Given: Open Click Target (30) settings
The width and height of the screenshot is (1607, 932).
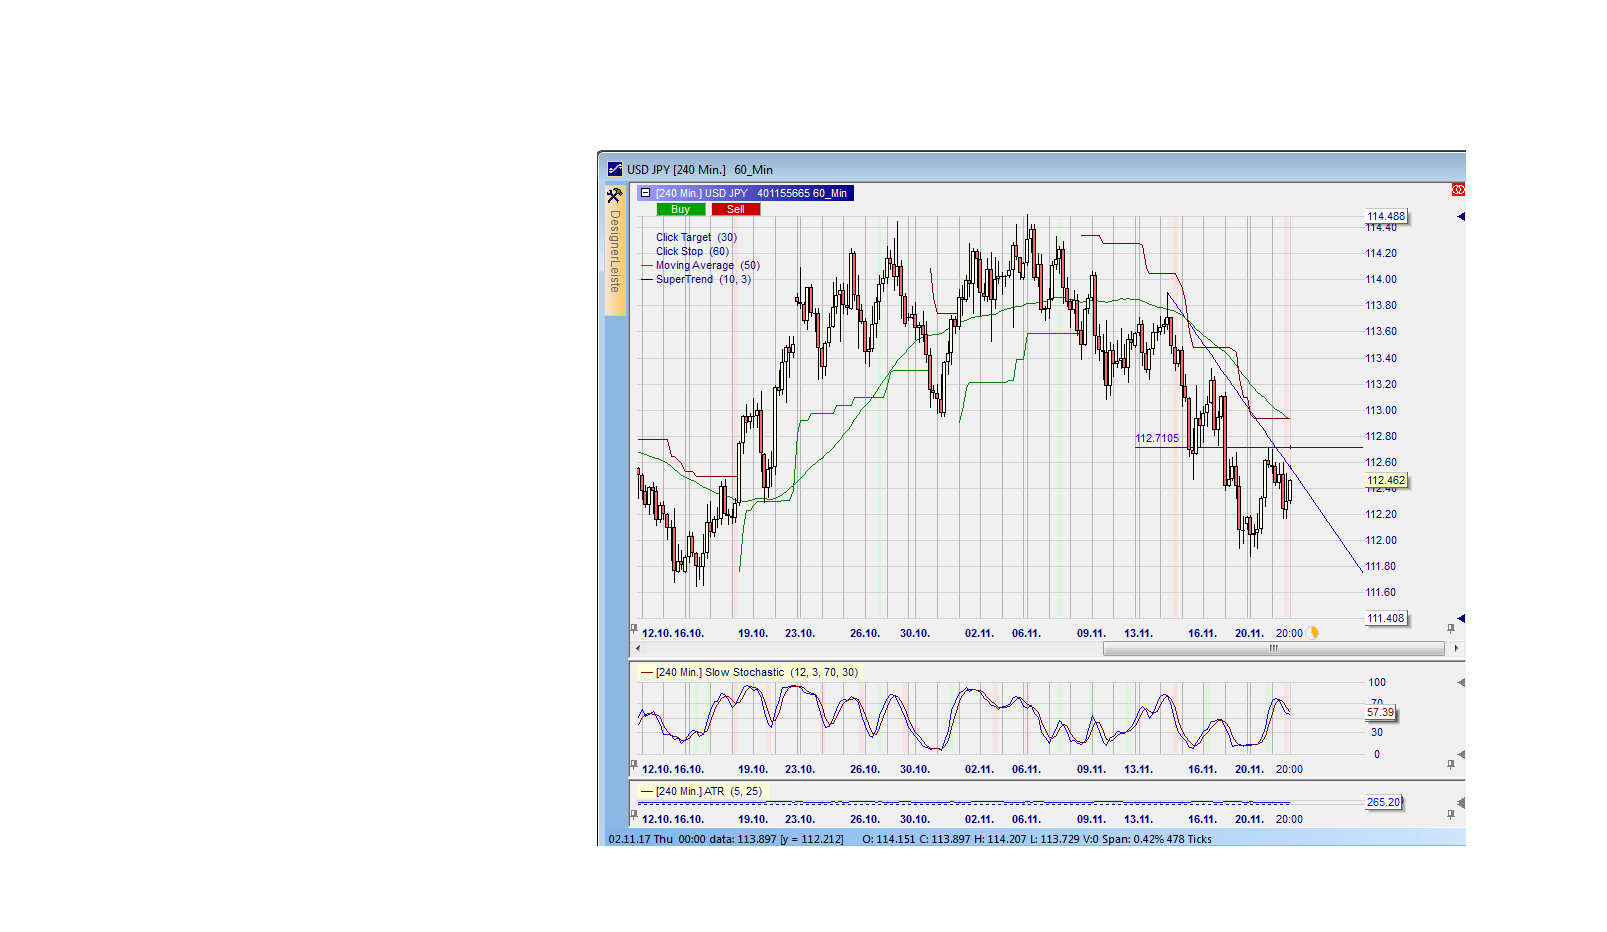Looking at the screenshot, I should [696, 237].
